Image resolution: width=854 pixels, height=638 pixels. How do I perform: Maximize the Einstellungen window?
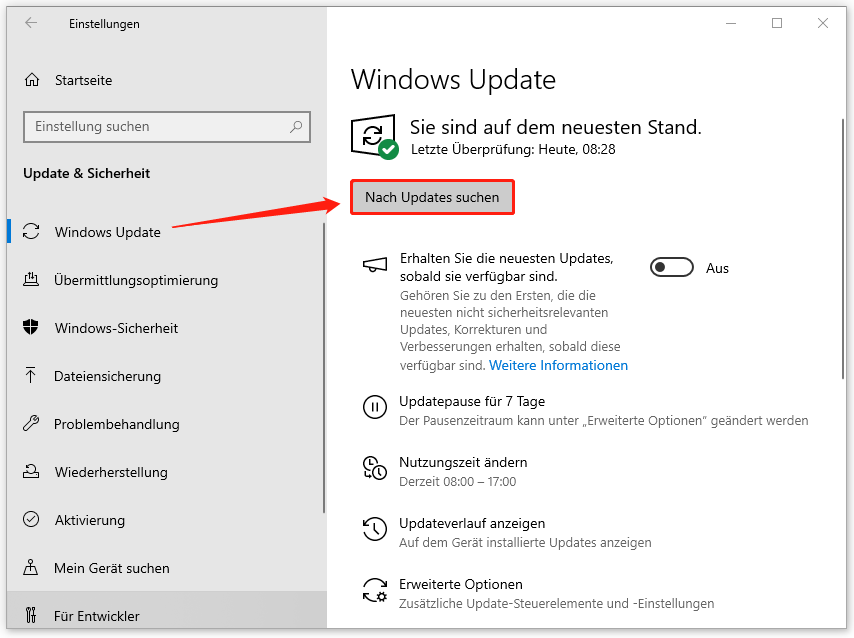(x=777, y=23)
